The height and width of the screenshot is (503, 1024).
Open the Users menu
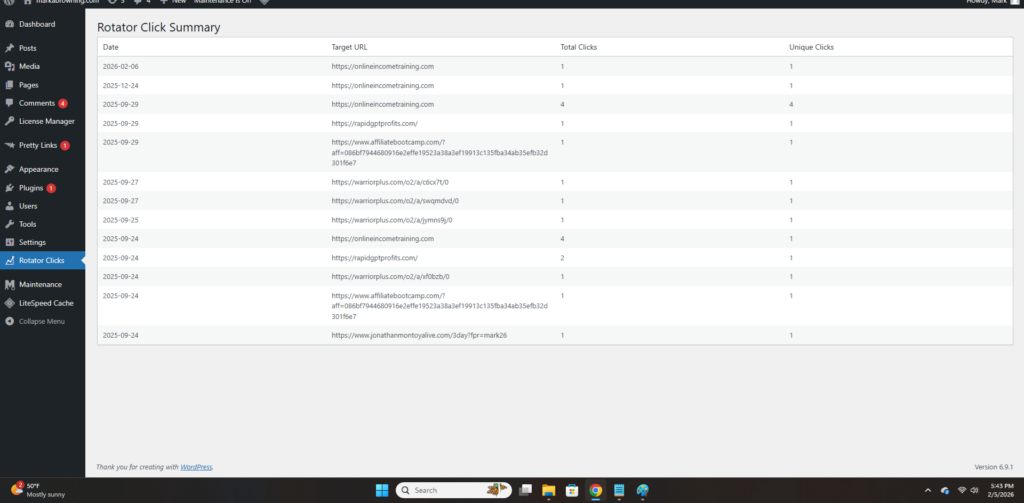pos(28,206)
